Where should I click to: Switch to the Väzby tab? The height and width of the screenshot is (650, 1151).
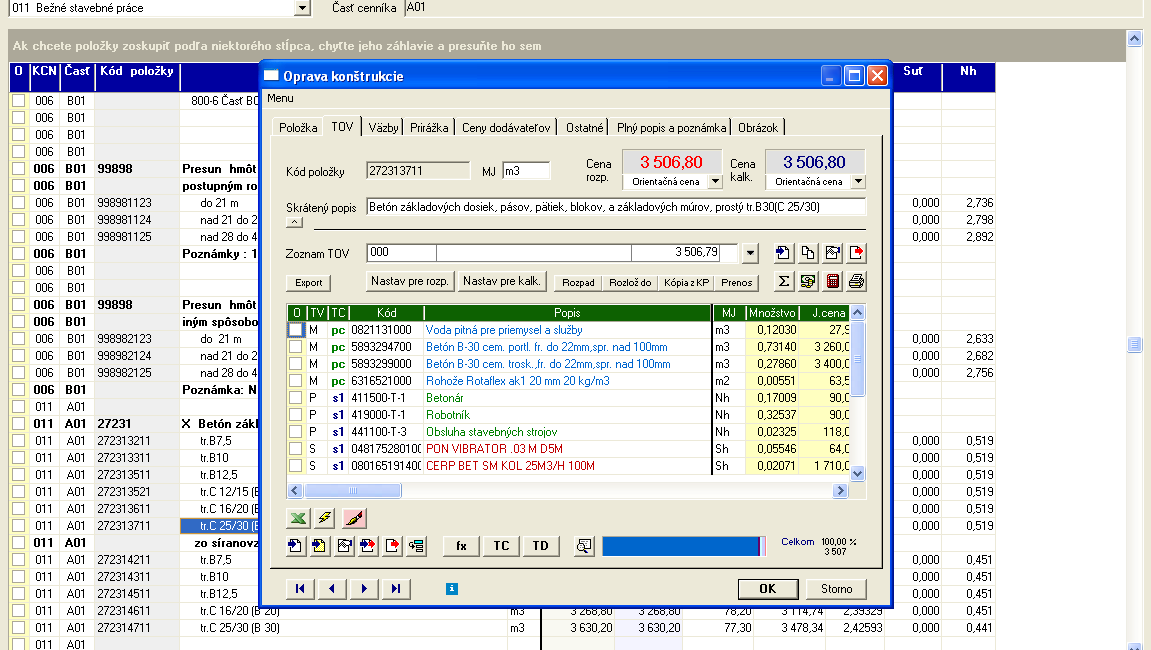point(383,128)
